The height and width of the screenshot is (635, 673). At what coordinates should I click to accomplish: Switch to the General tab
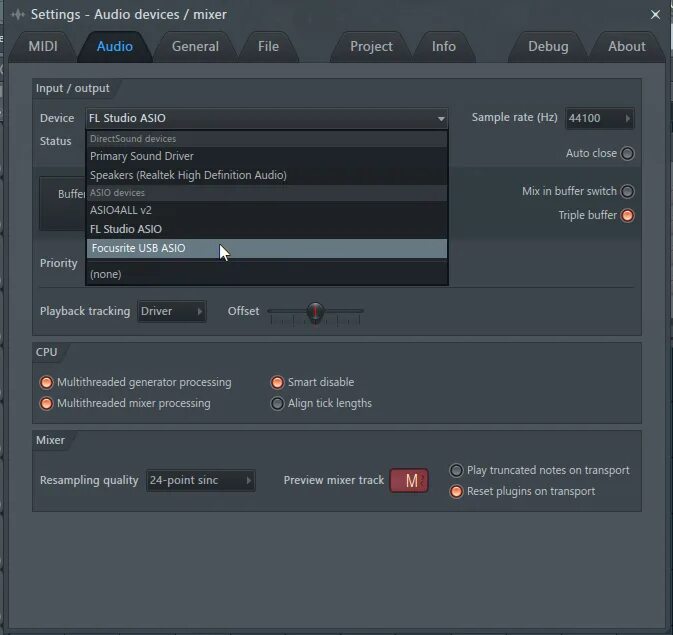pos(195,46)
